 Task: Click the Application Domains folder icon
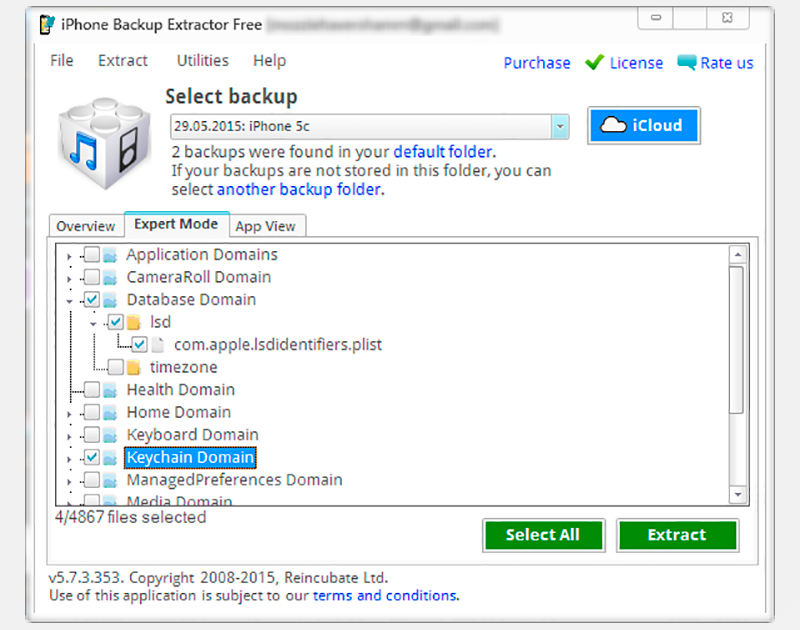(x=110, y=255)
